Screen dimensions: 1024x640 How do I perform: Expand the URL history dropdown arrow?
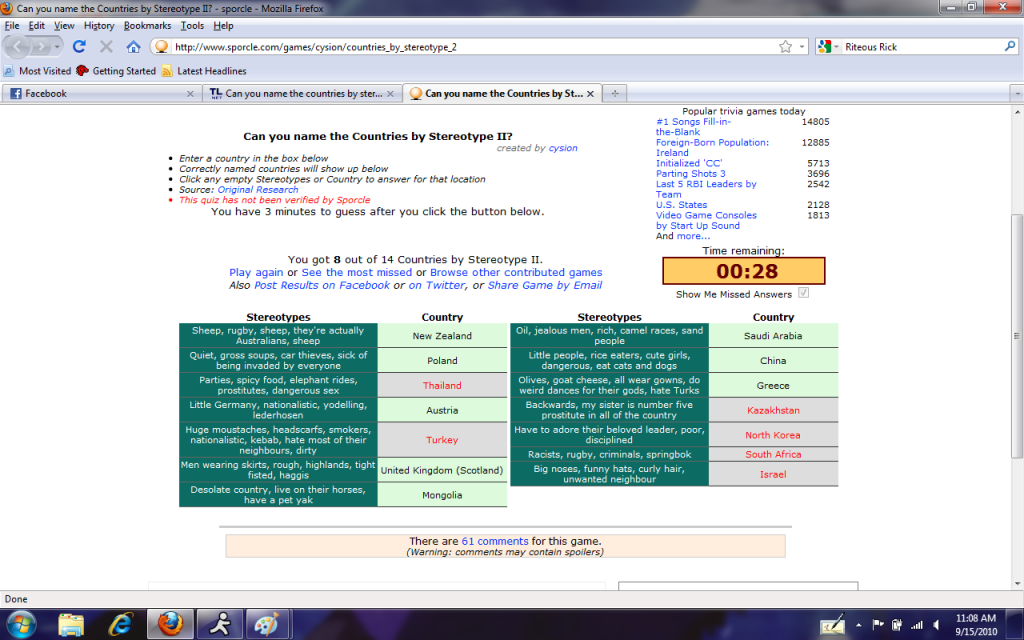(x=801, y=47)
